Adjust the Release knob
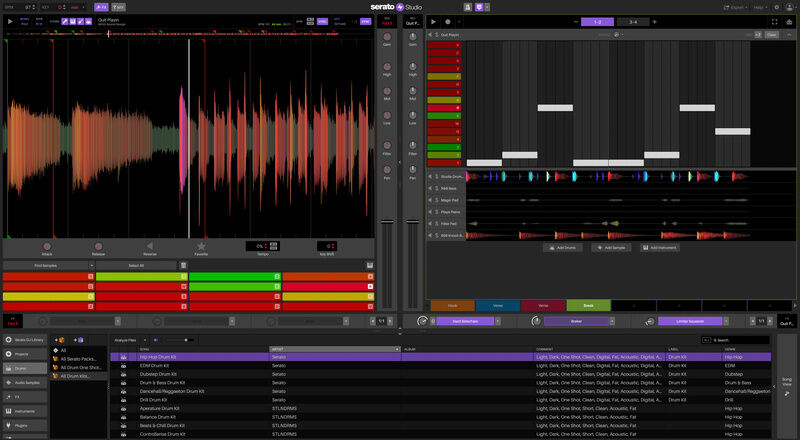The height and width of the screenshot is (440, 800). [98, 247]
